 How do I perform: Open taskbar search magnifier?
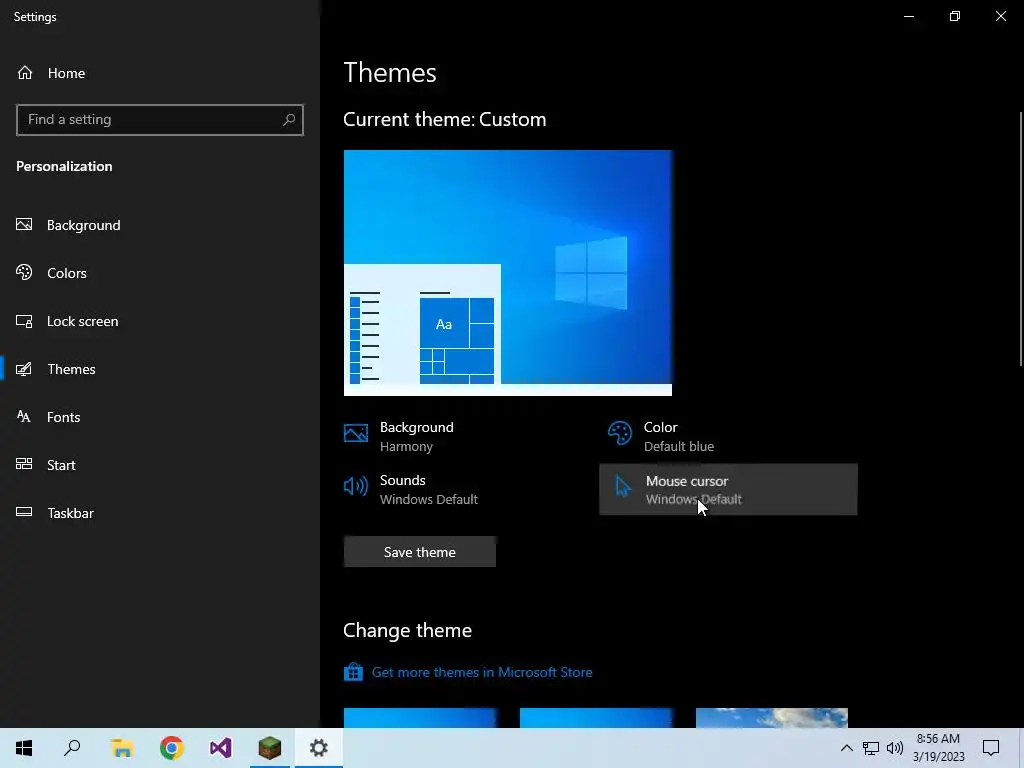(72, 748)
